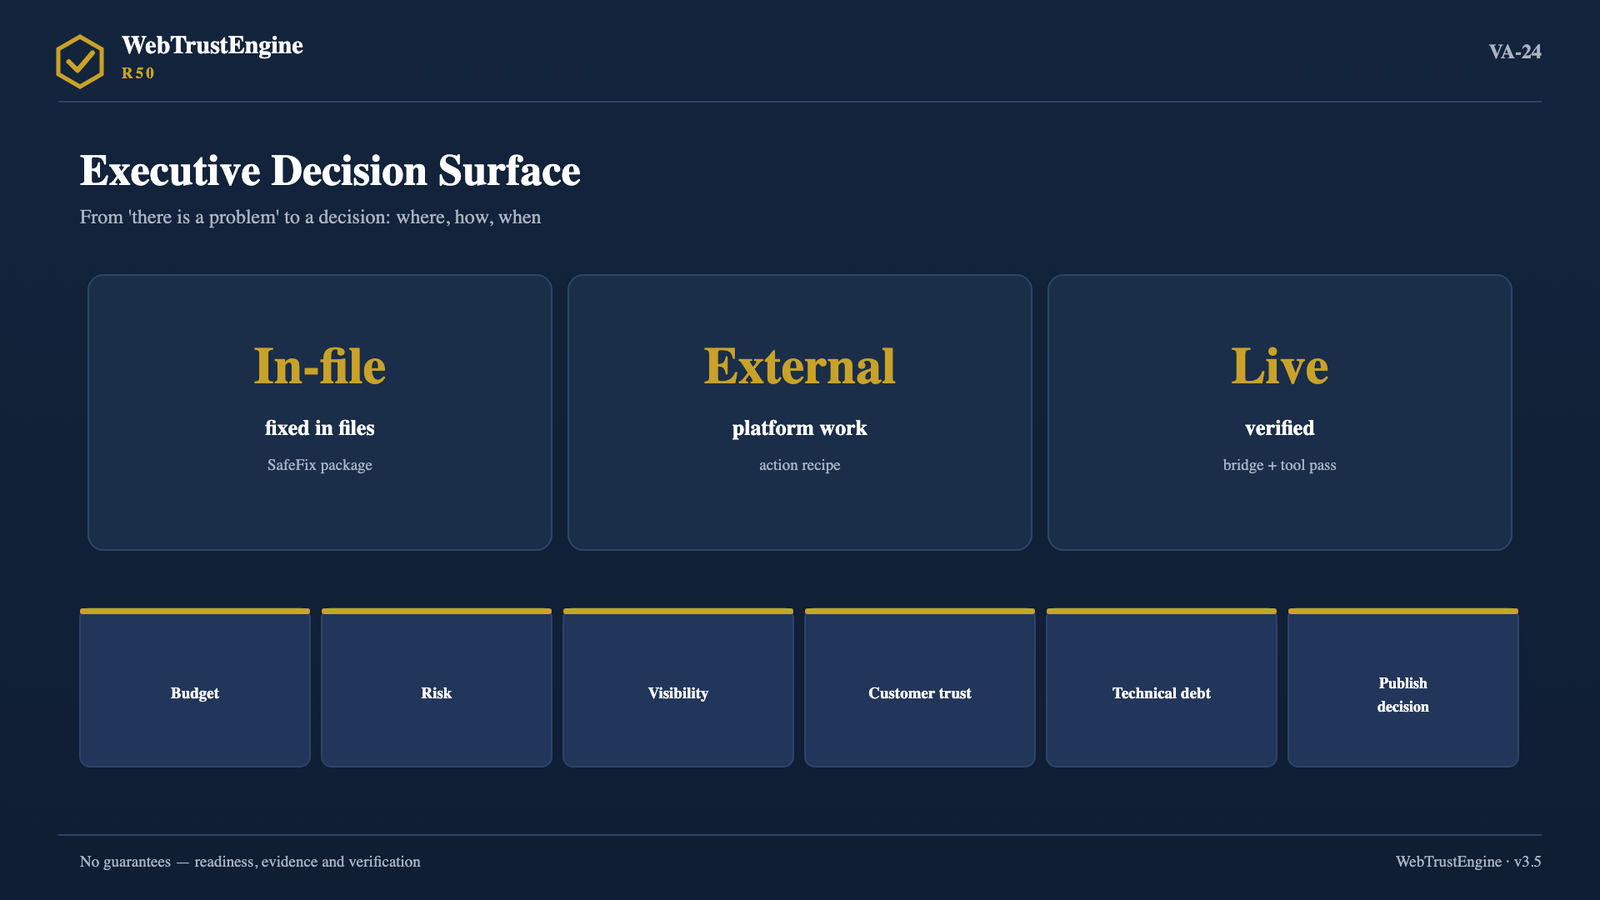Open the External platform work card
This screenshot has width=1600, height=900.
tap(800, 412)
